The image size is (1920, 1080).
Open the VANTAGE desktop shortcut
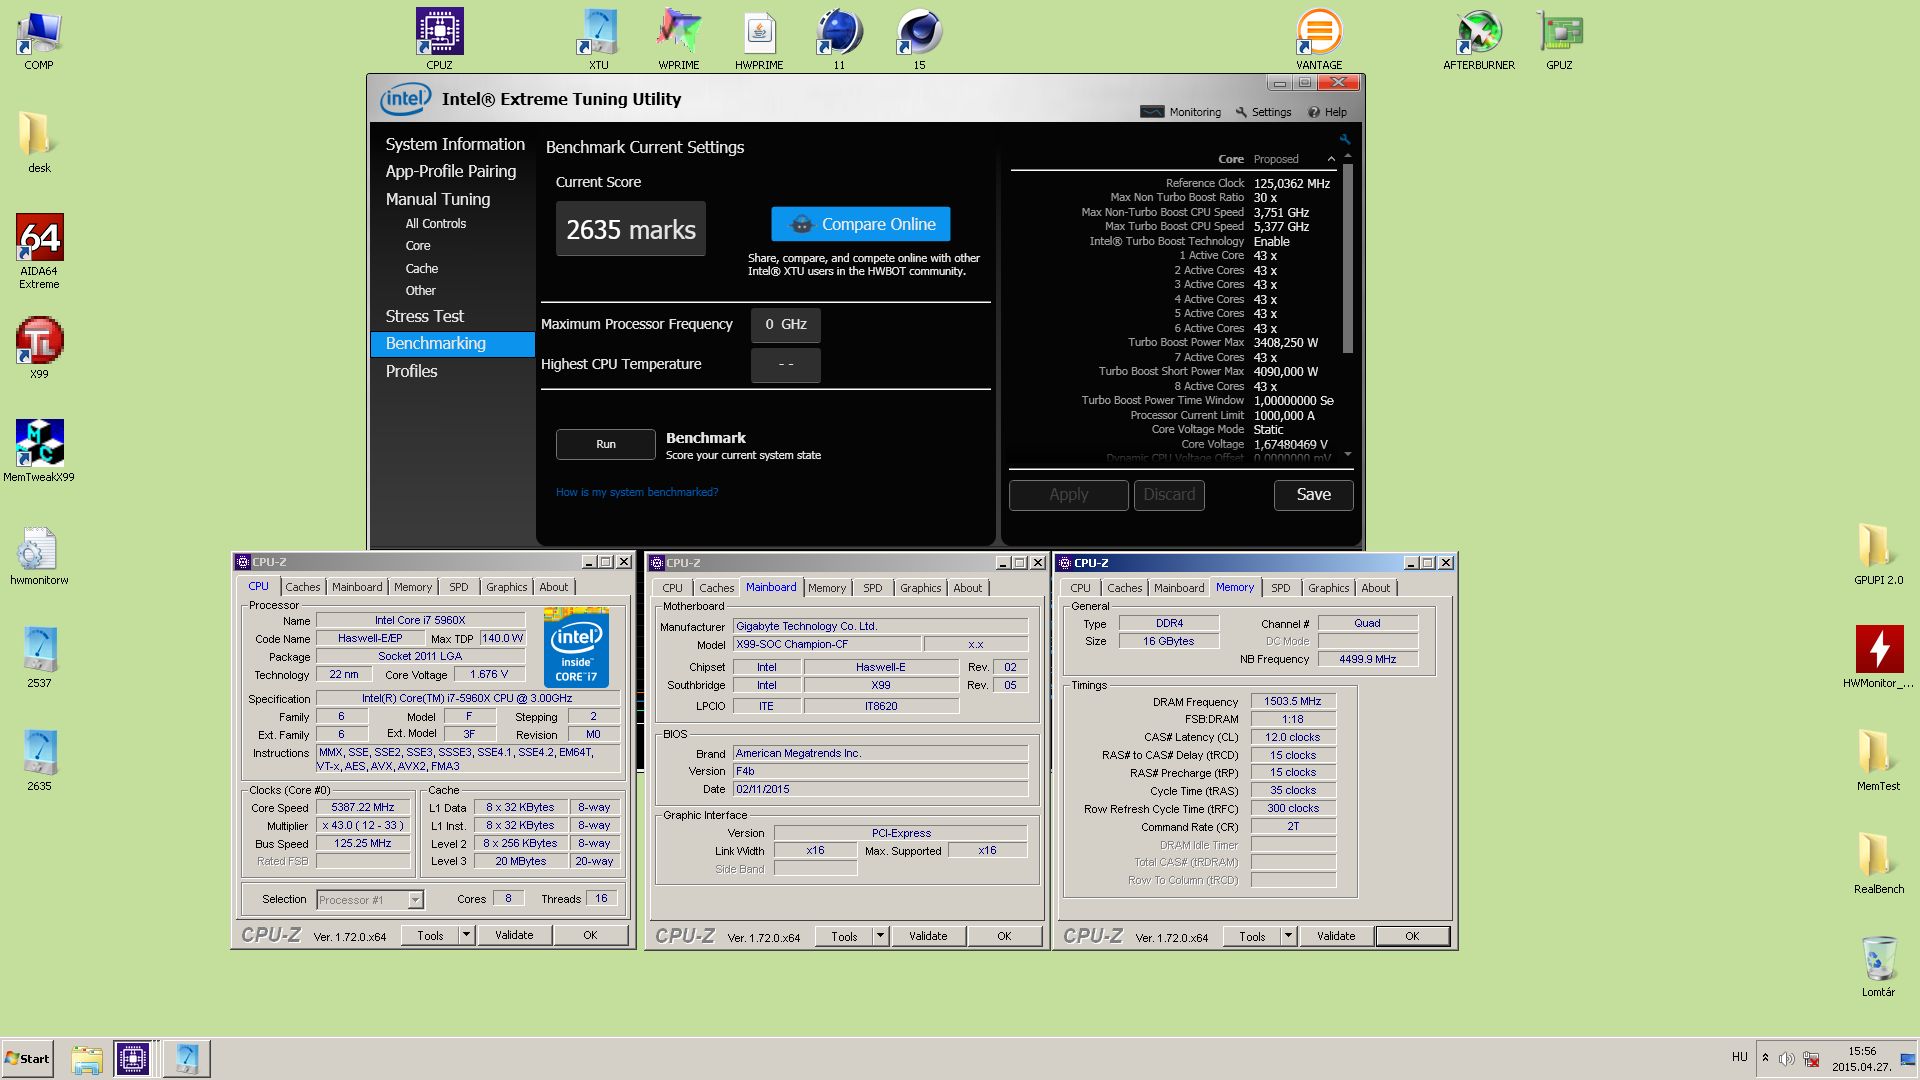tap(1319, 39)
